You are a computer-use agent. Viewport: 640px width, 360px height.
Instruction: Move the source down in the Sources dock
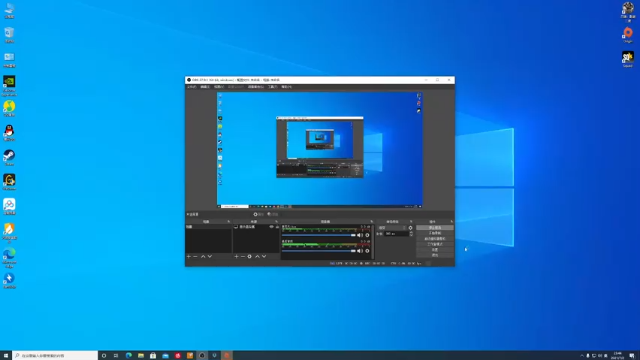(x=264, y=256)
